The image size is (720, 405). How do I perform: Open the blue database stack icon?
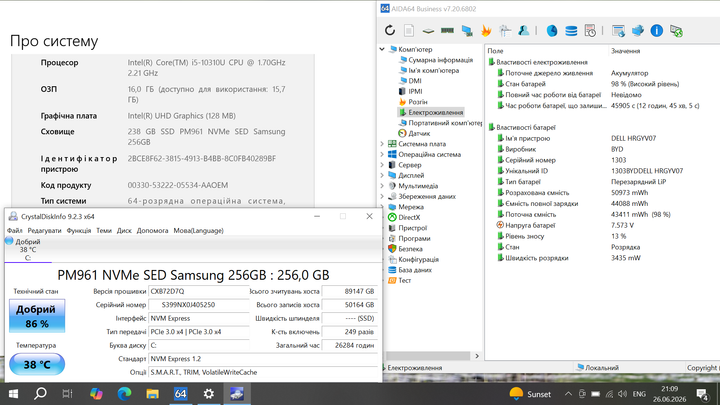[571, 31]
